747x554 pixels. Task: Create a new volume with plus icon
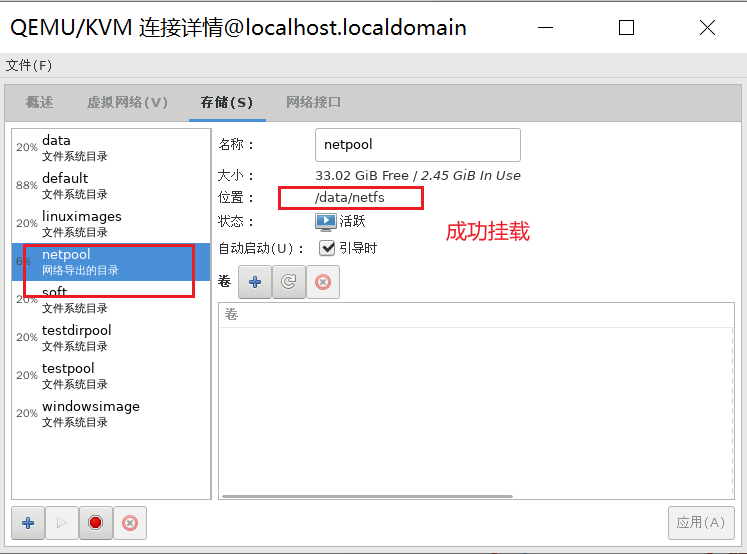click(255, 282)
